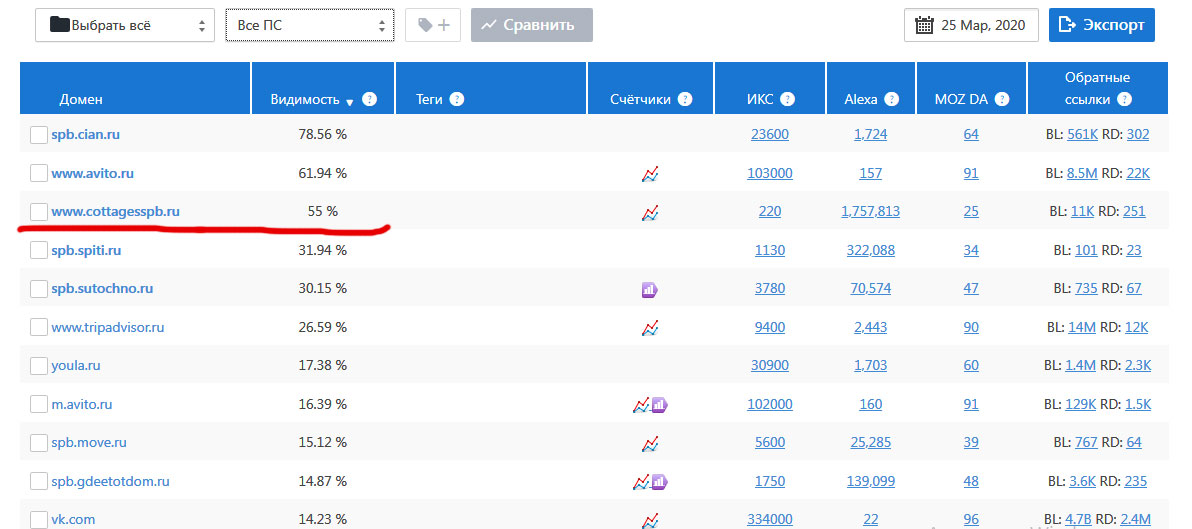The height and width of the screenshot is (529, 1192).
Task: Sort by Обратные ссылки column header
Action: (1097, 88)
